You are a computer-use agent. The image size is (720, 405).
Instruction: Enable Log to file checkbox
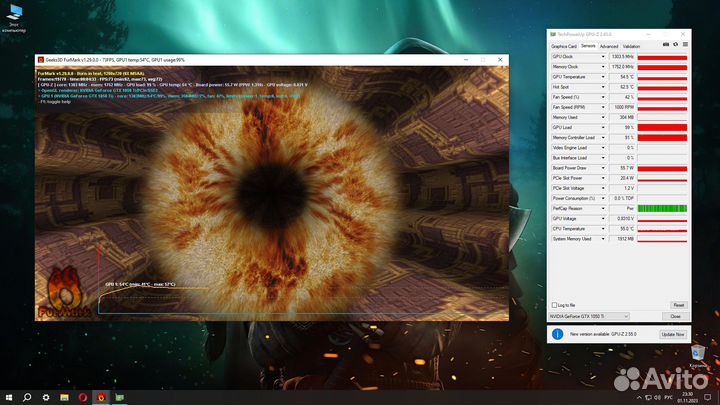(x=554, y=305)
